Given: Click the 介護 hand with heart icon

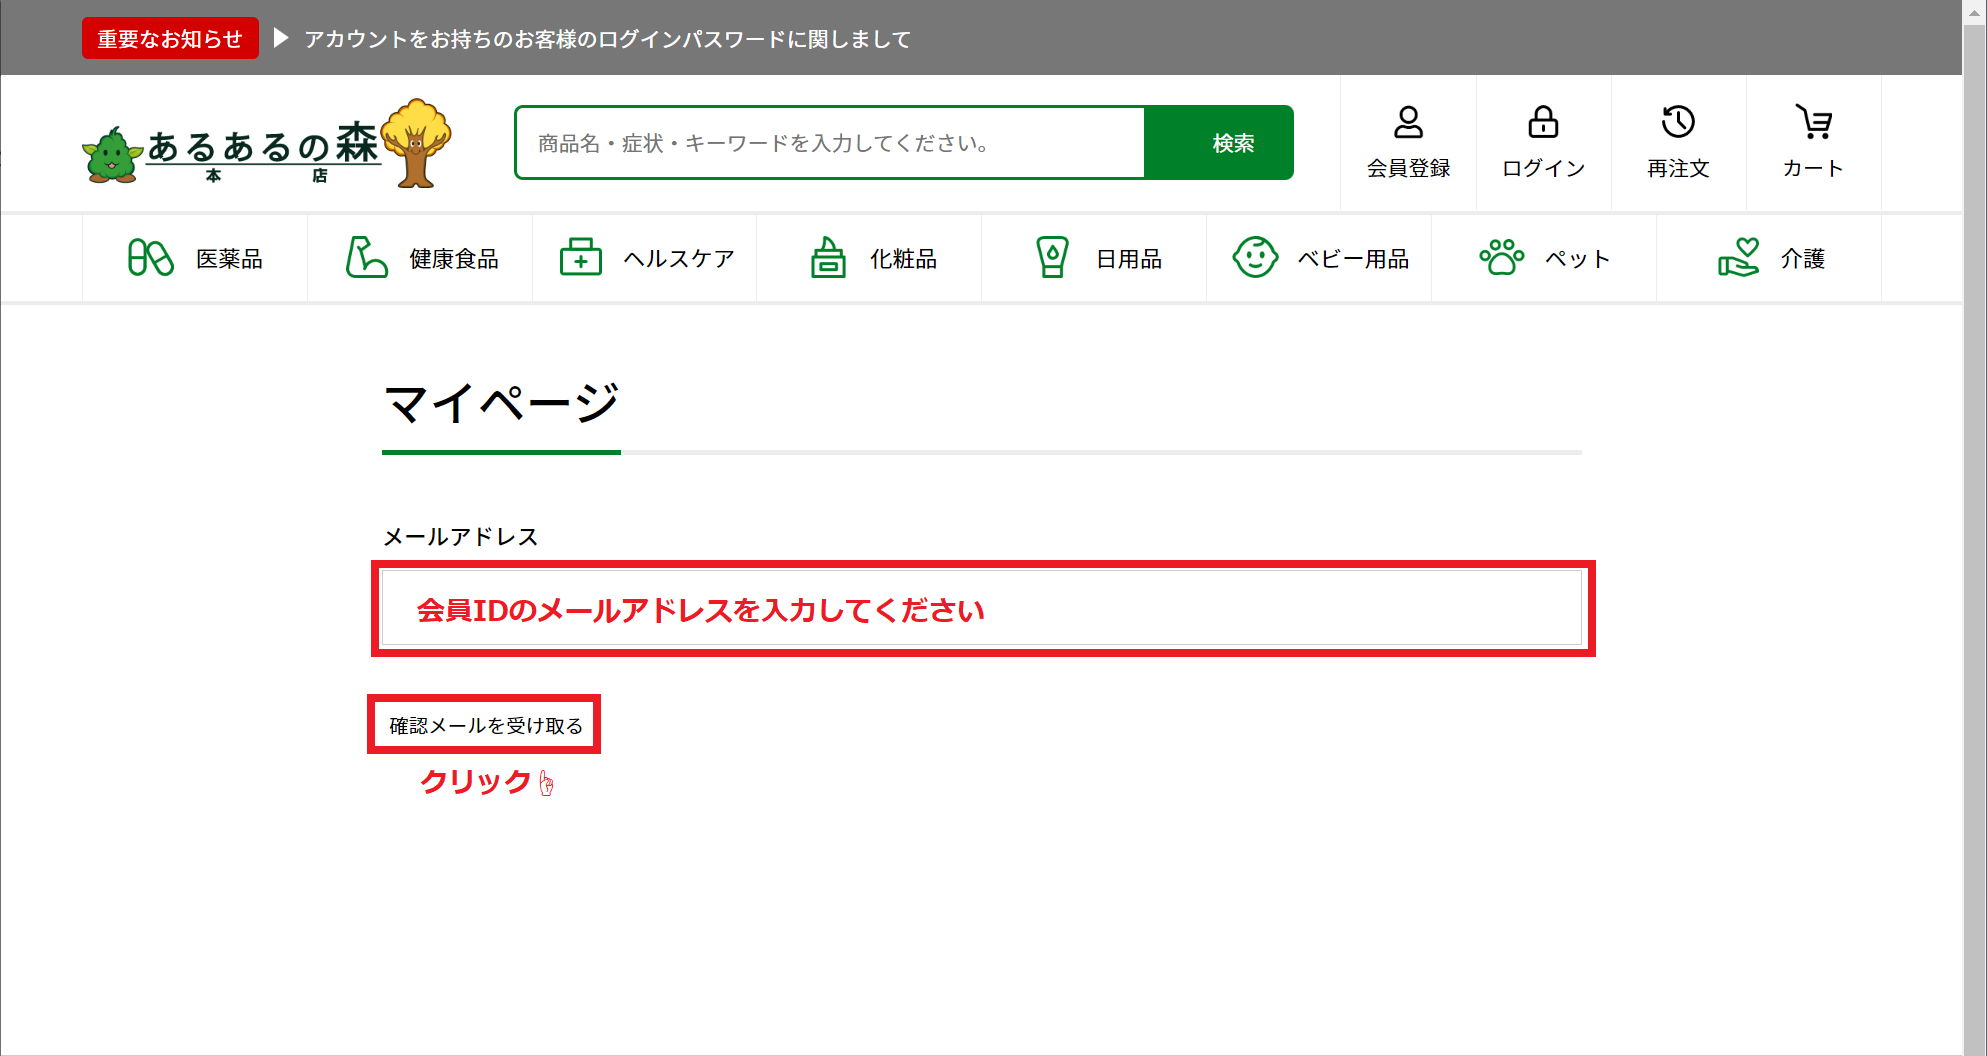Looking at the screenshot, I should 1738,257.
